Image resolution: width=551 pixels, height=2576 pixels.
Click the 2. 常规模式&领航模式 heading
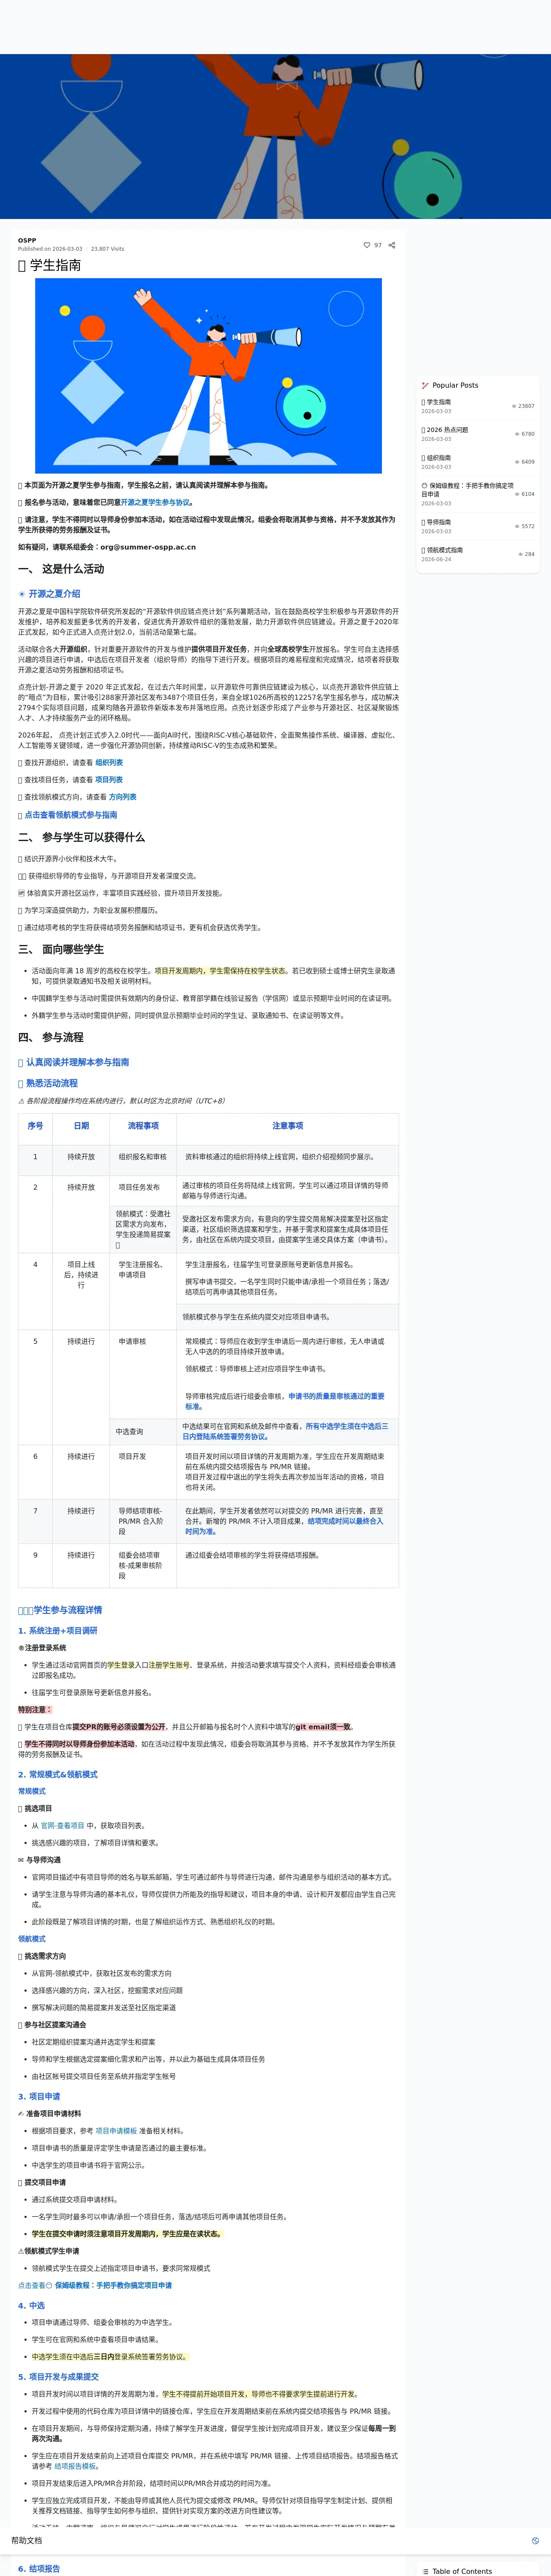[x=58, y=1775]
